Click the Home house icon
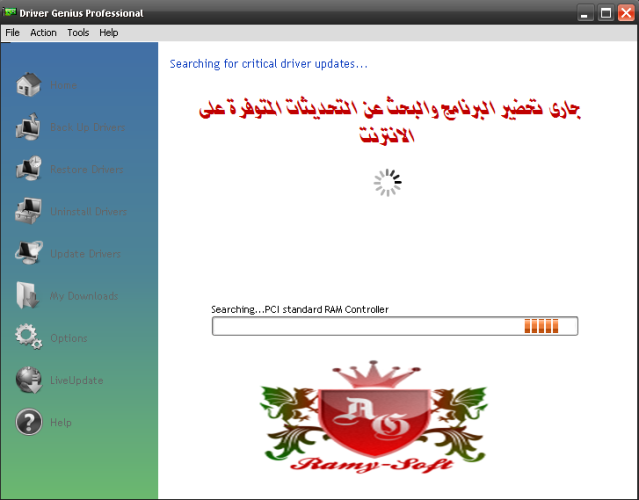This screenshot has height=500, width=639. tap(29, 85)
